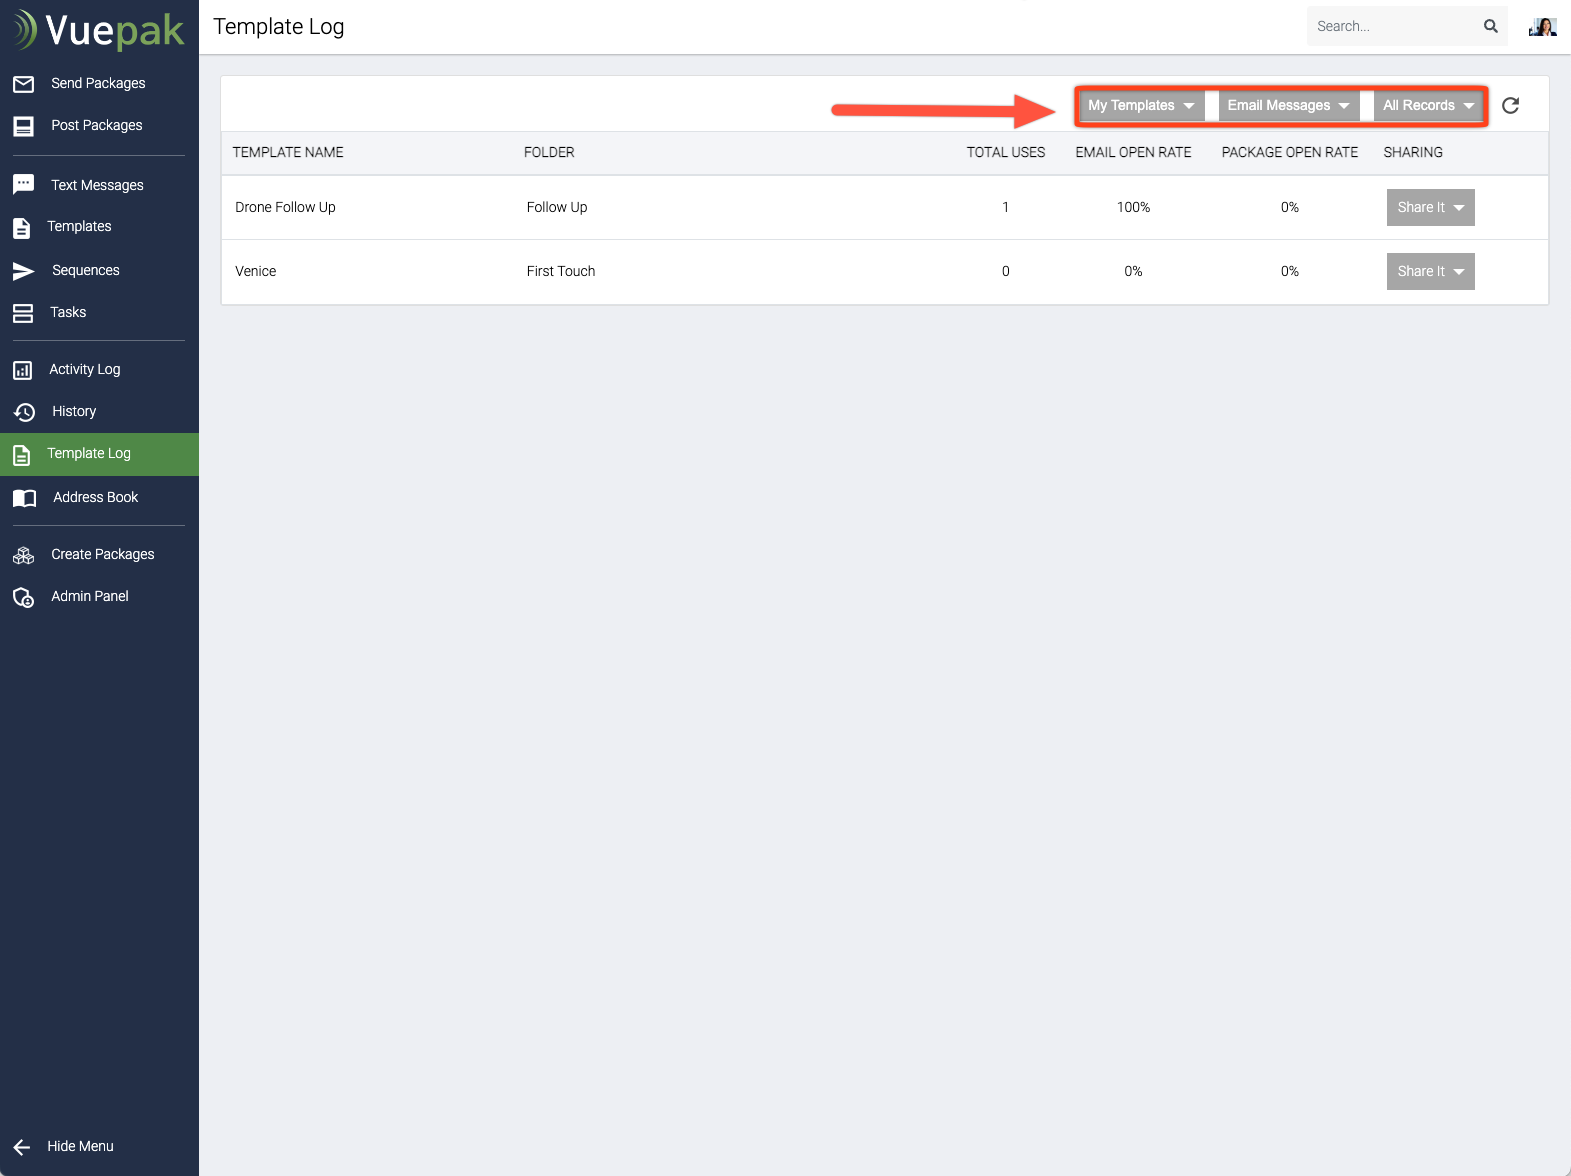Click the Sequences paper plane icon

coord(24,271)
